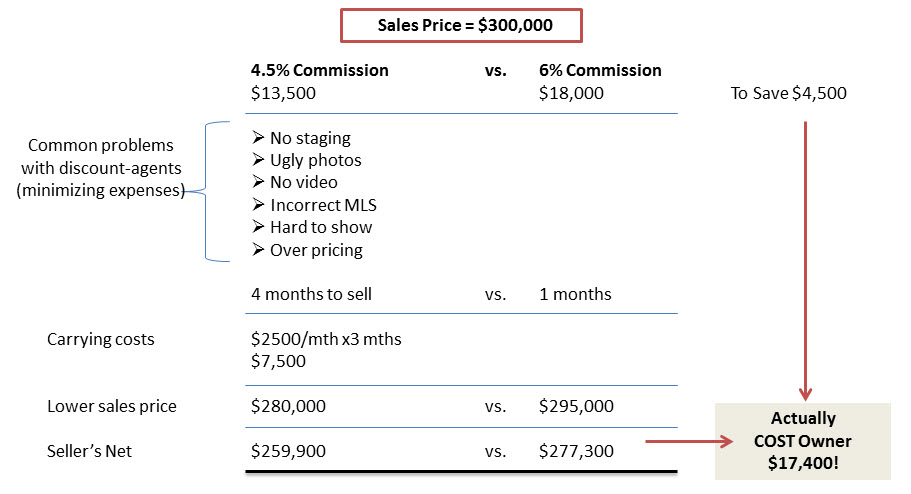This screenshot has width=911, height=494.
Task: Click the No staging arrow bullet
Action: [x=259, y=138]
